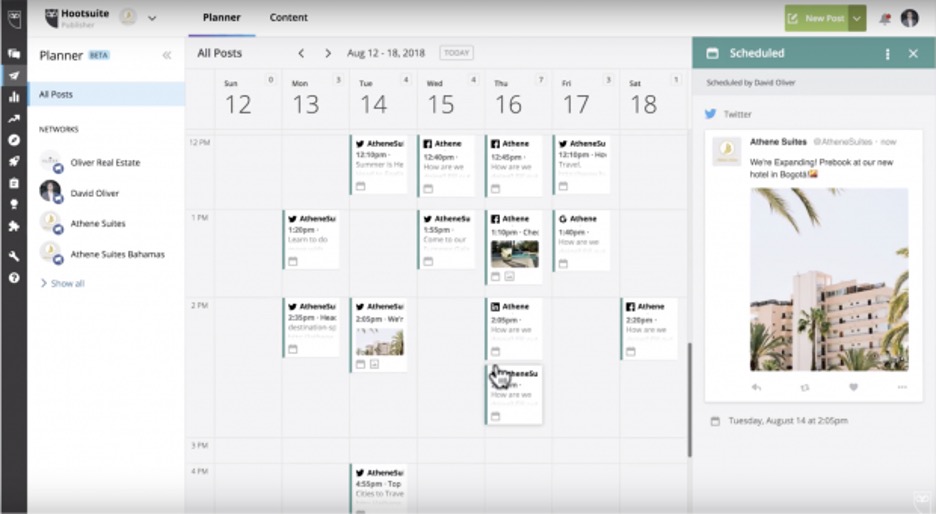Click the New Post button
This screenshot has height=514, width=936.
click(817, 19)
